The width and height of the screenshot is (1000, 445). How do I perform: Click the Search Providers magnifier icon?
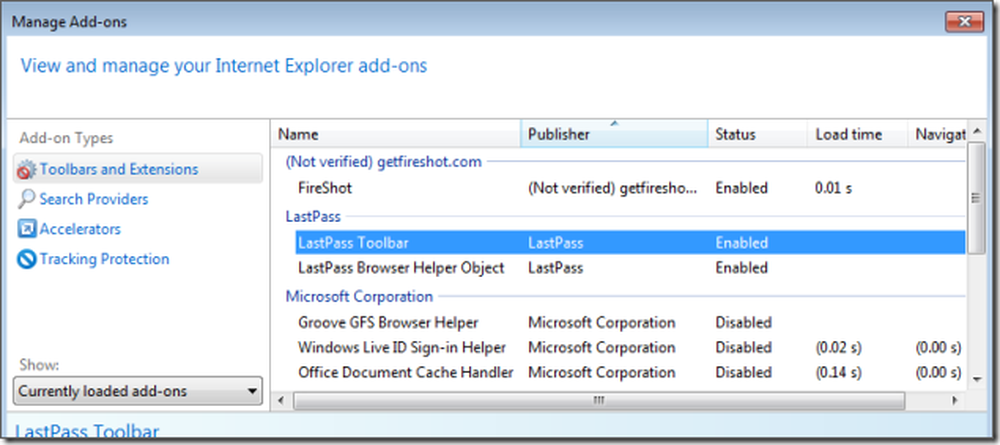(x=26, y=200)
